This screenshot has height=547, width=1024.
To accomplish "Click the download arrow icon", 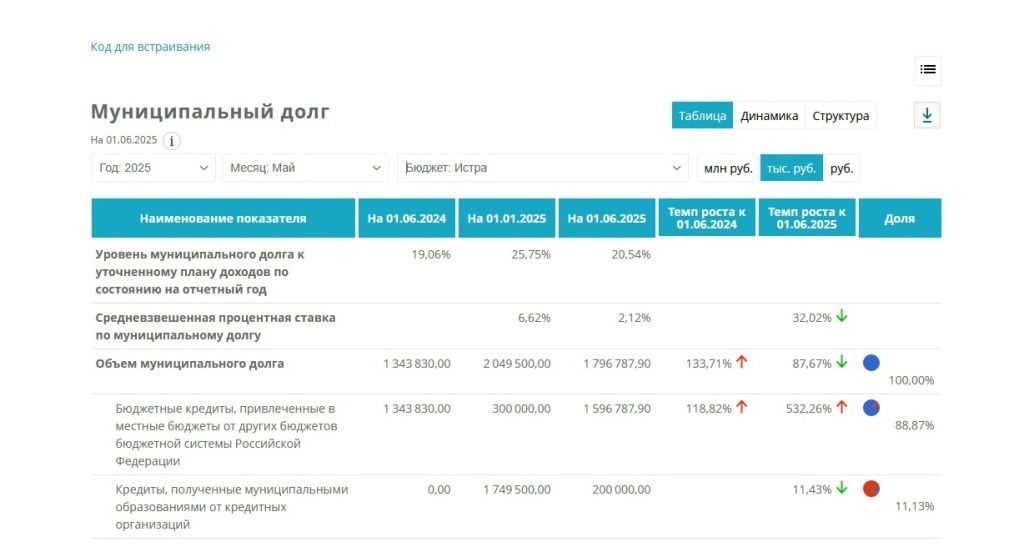I will coord(927,116).
